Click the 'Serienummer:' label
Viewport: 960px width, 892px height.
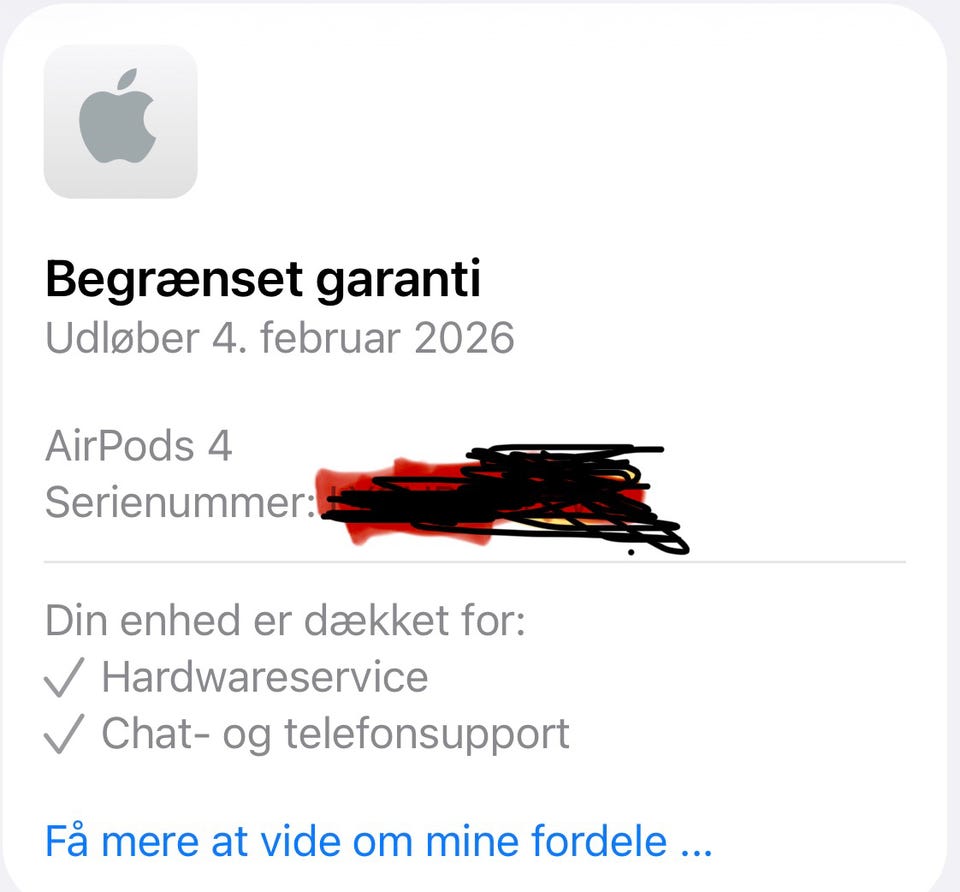pyautogui.click(x=180, y=502)
